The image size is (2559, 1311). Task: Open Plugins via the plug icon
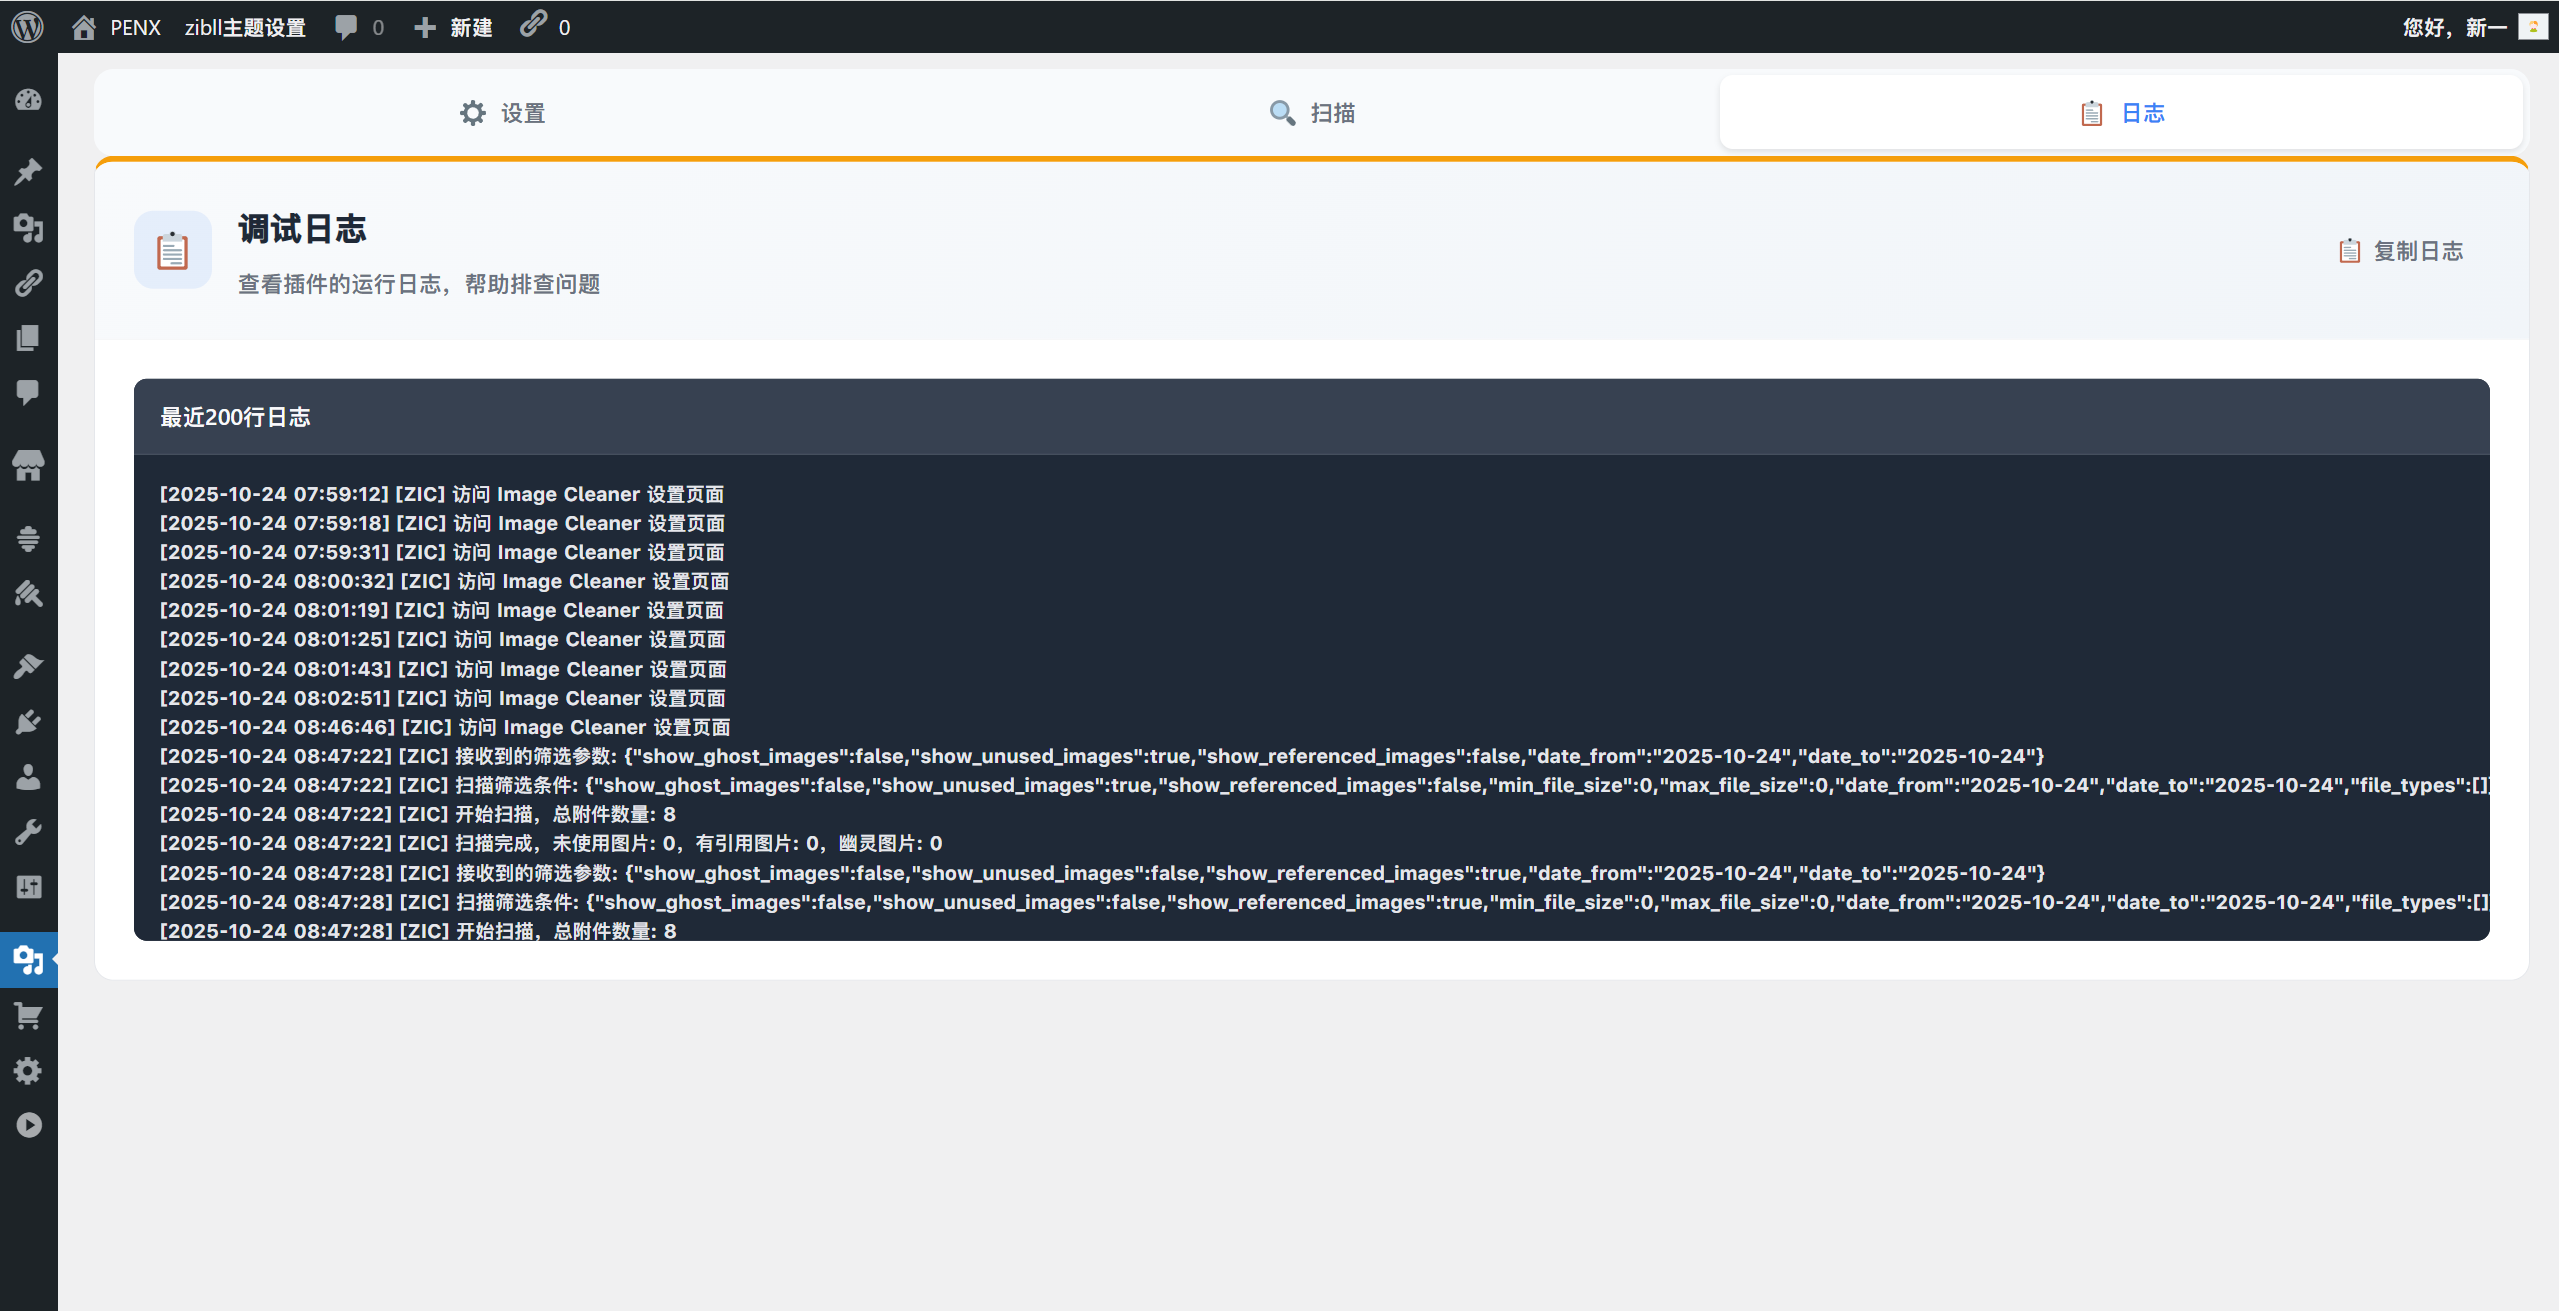tap(28, 722)
